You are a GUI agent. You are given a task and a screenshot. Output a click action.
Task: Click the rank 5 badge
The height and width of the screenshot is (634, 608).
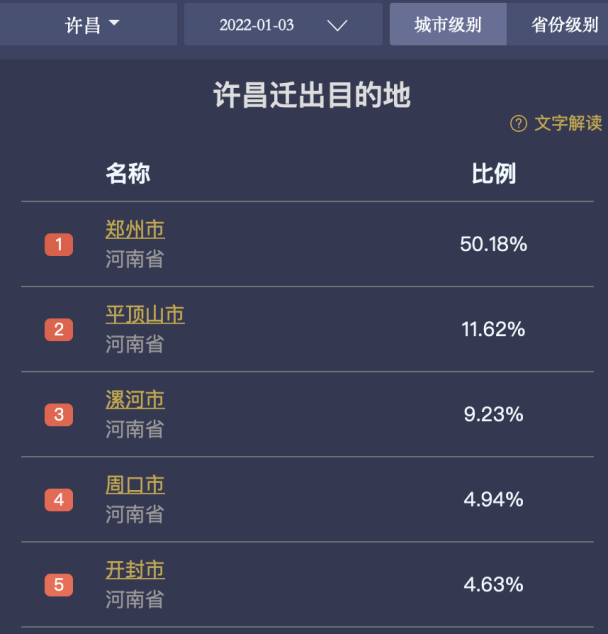coord(59,585)
